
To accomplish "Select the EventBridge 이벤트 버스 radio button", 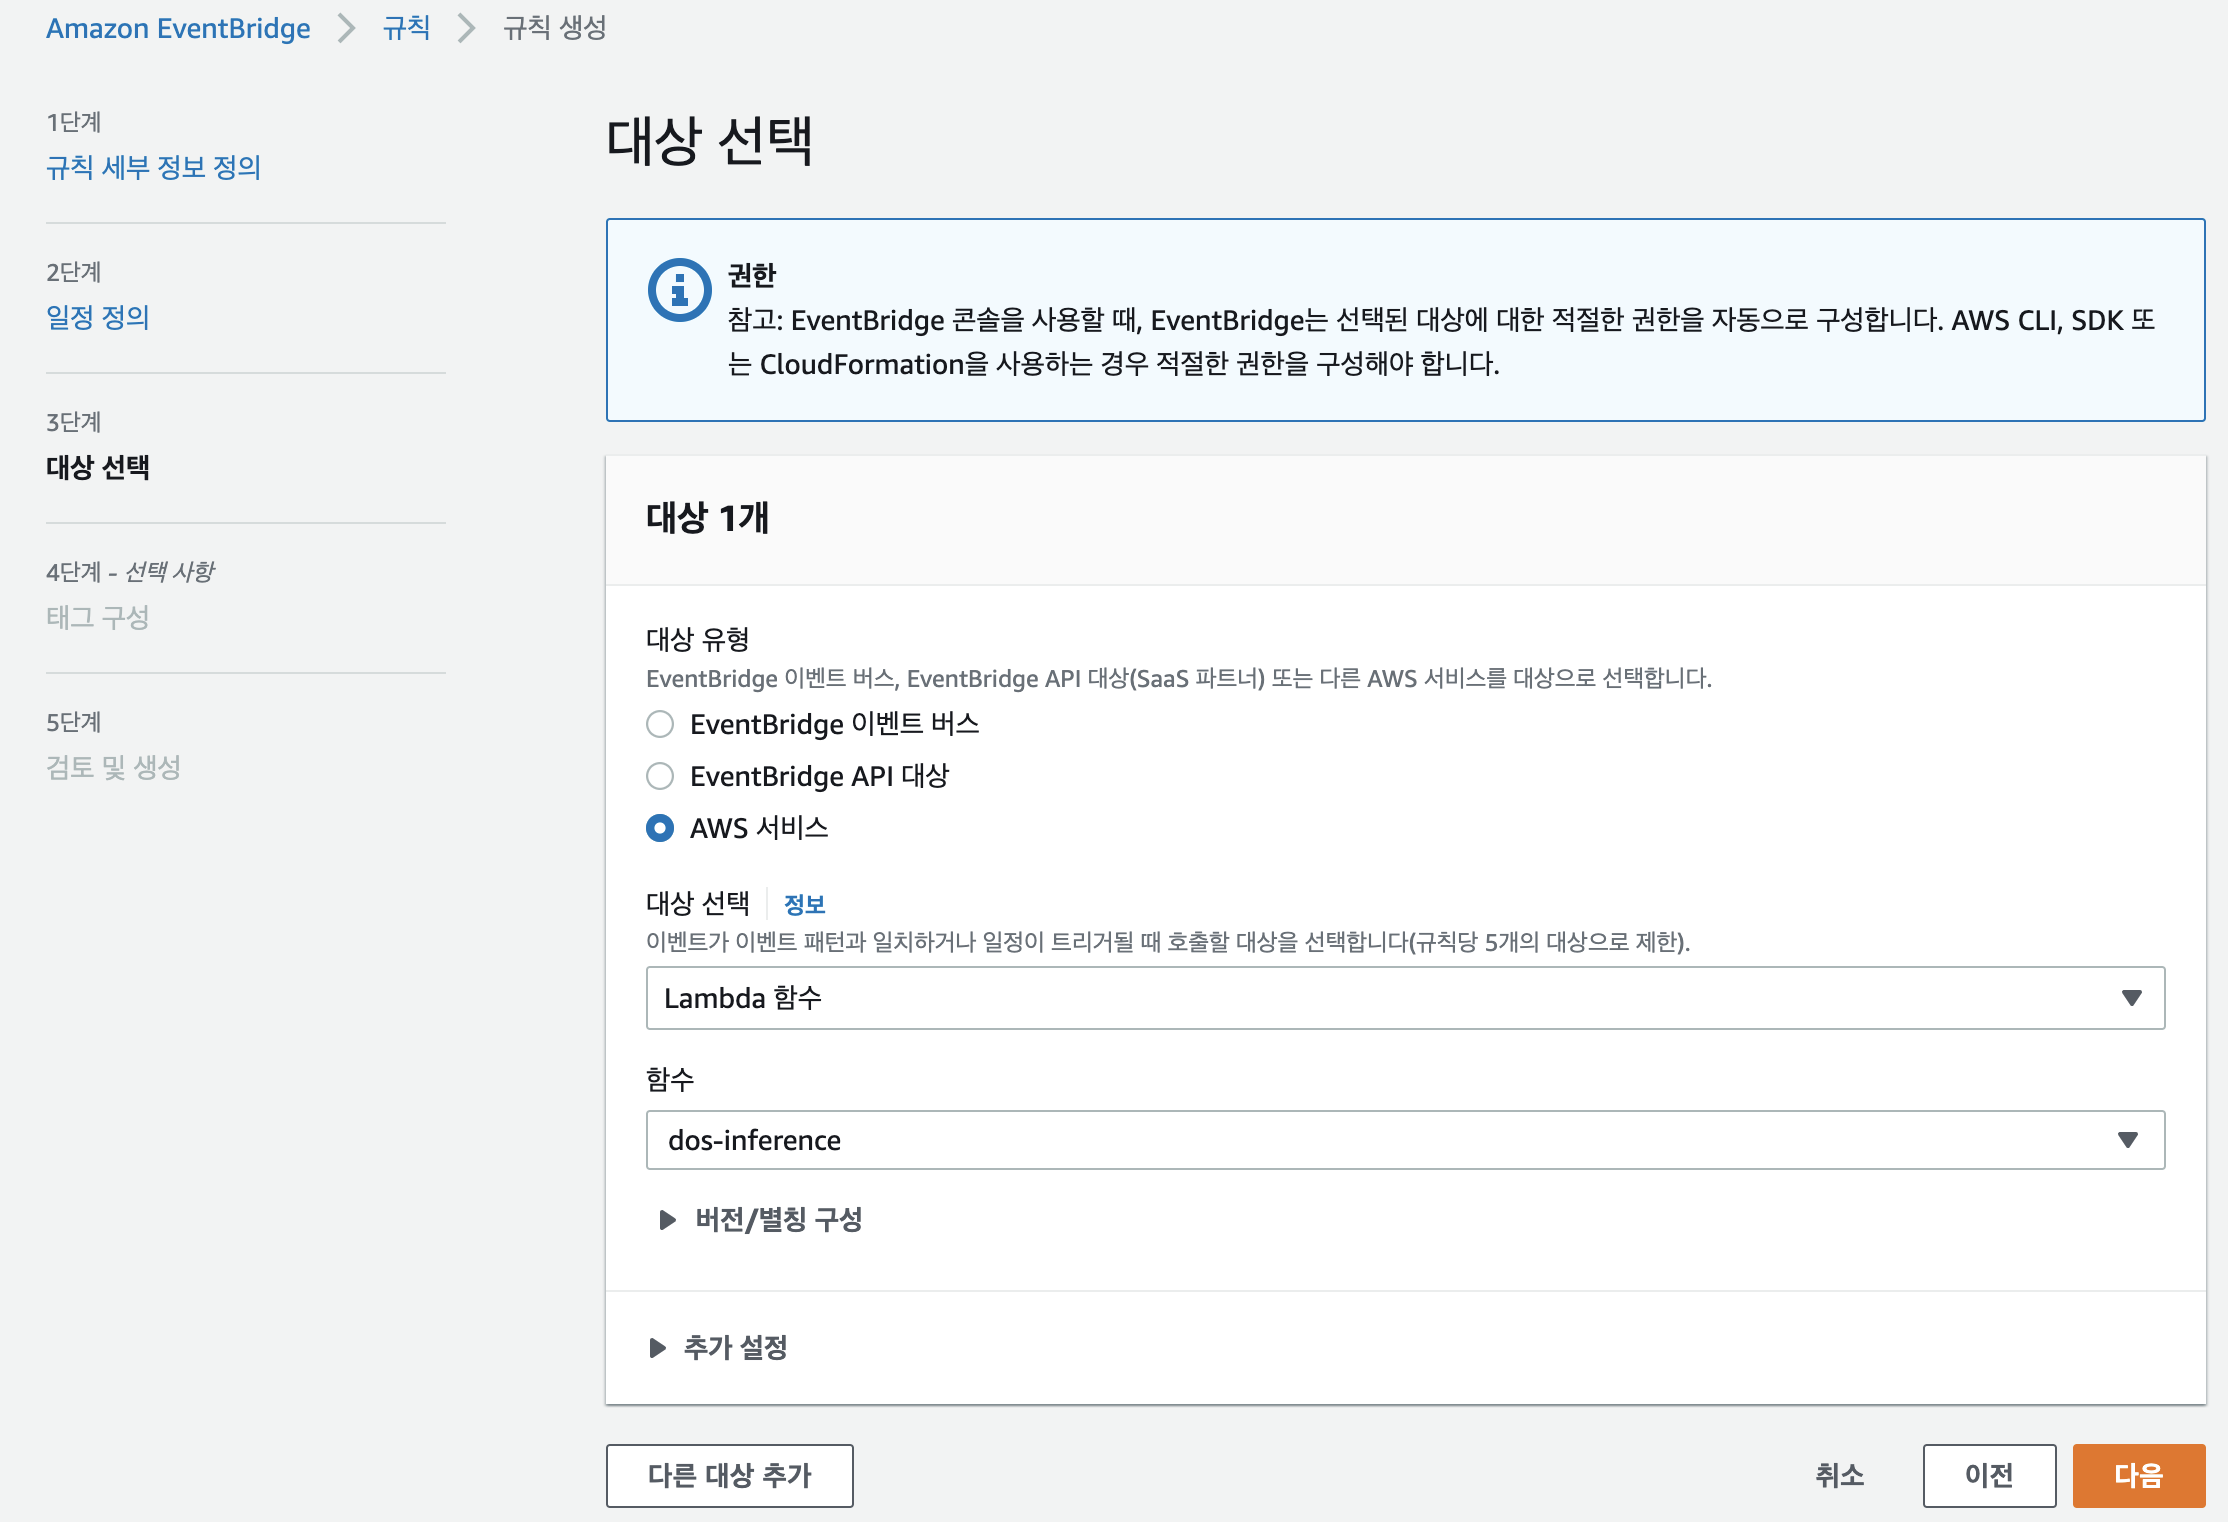I will pos(660,724).
